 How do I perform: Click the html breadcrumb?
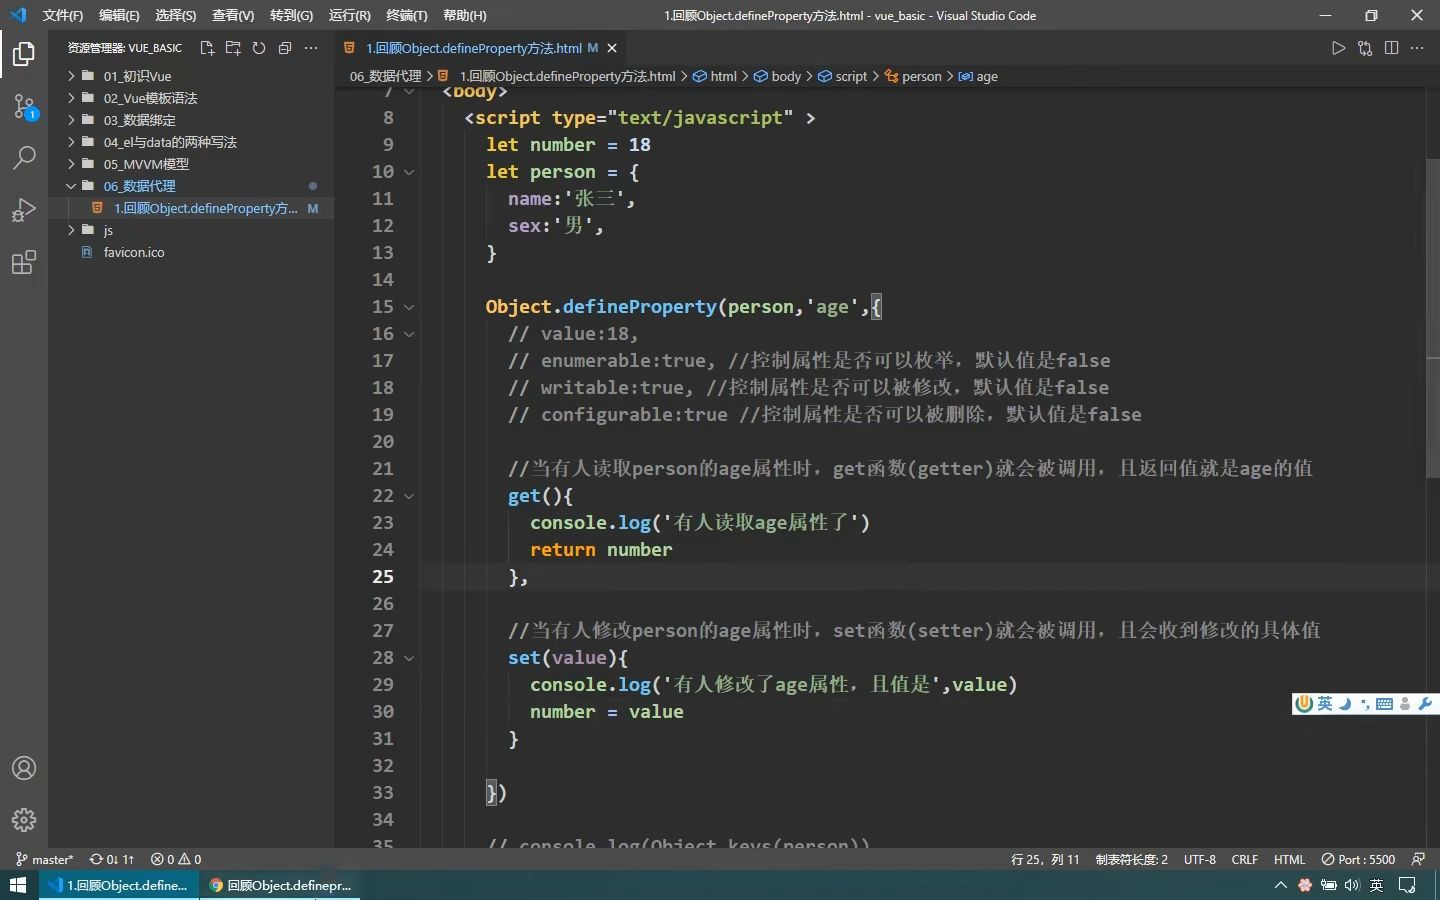click(x=715, y=76)
